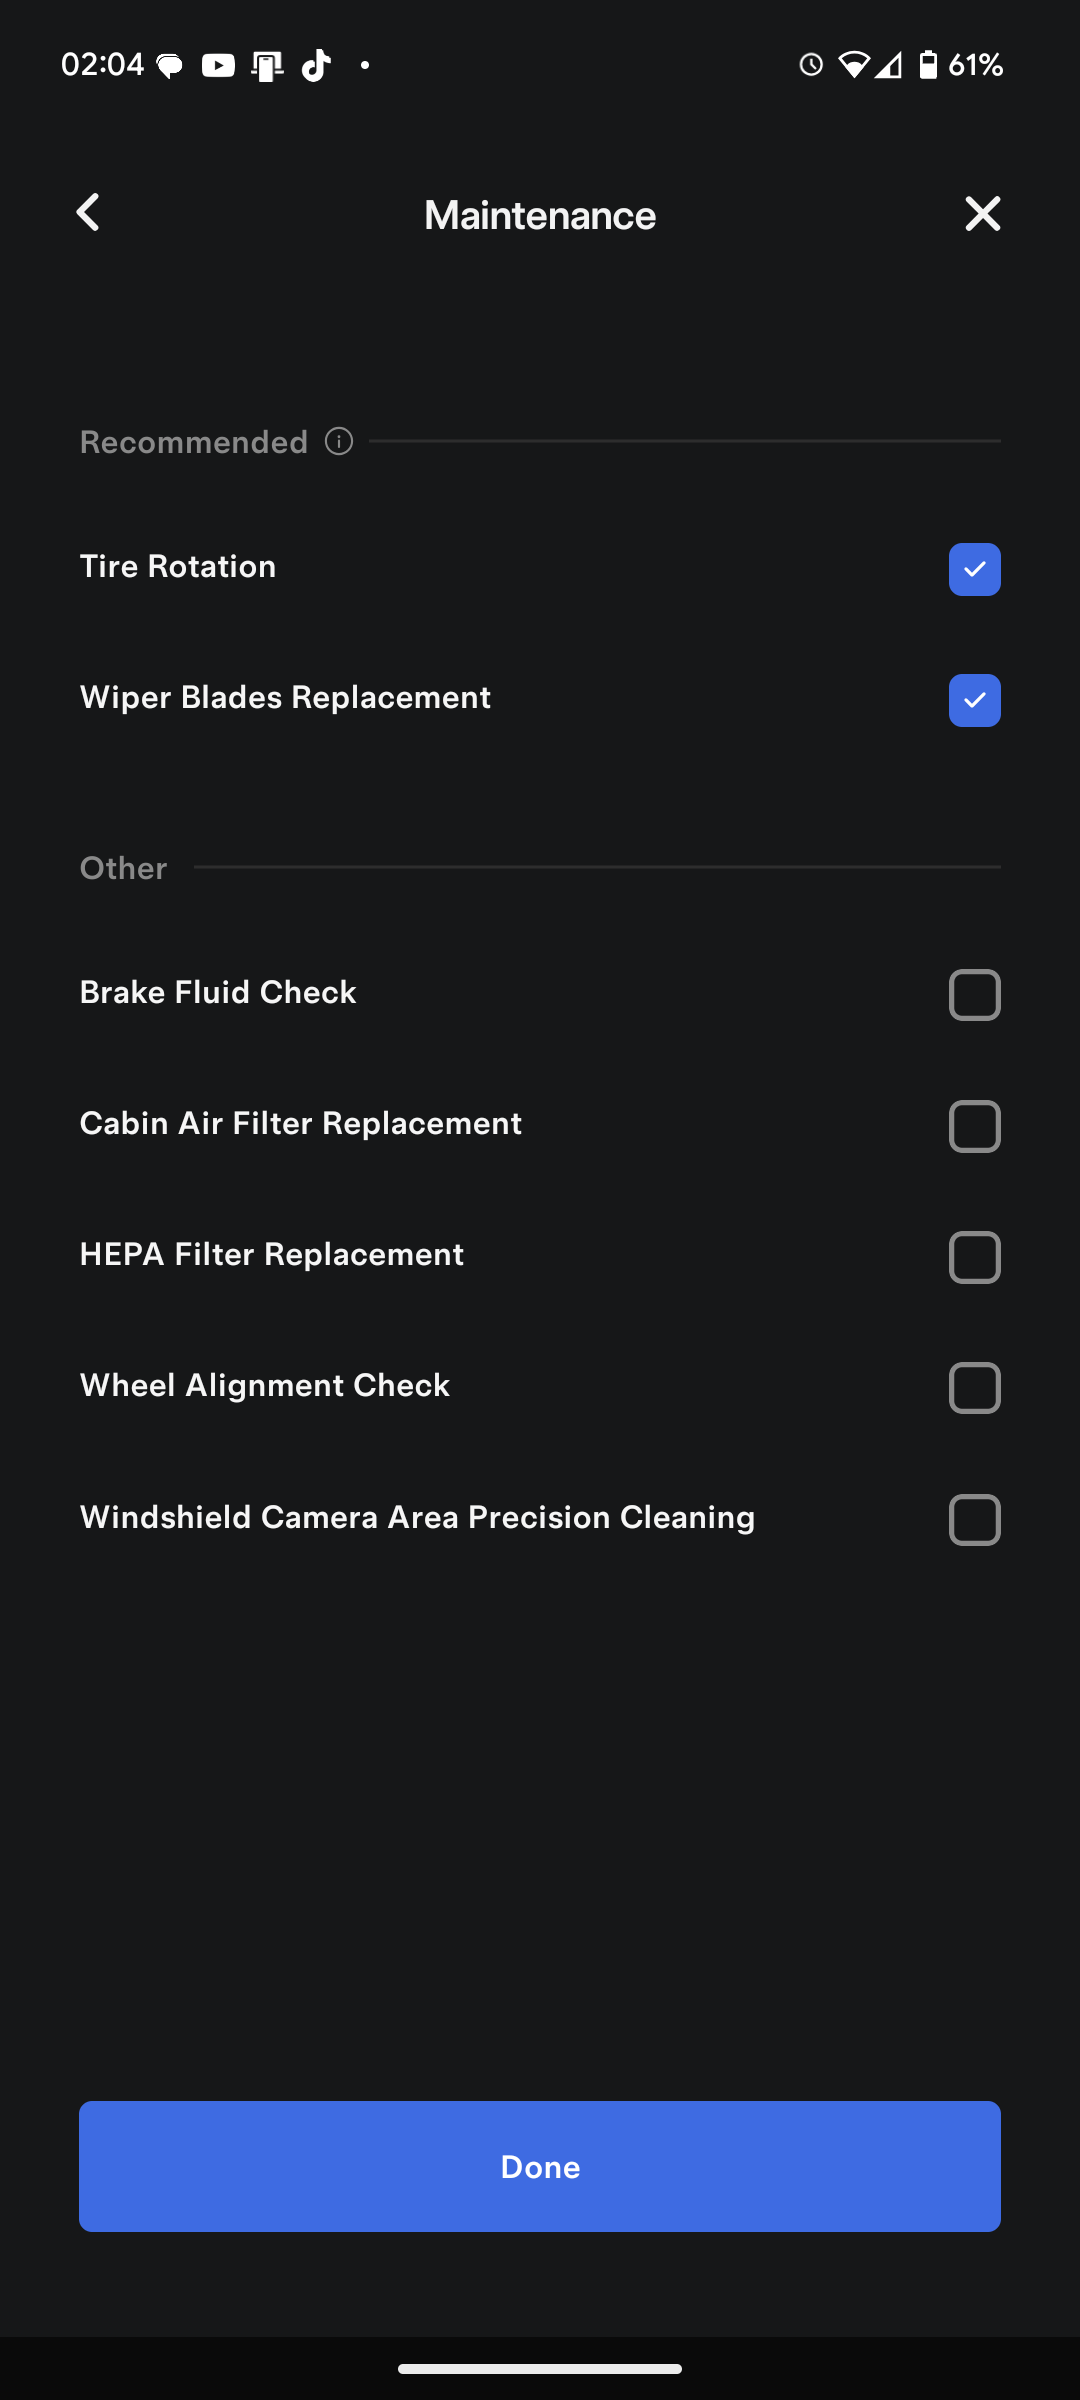Tap the Wheel Alignment Check label
The height and width of the screenshot is (2400, 1080).
coord(265,1386)
